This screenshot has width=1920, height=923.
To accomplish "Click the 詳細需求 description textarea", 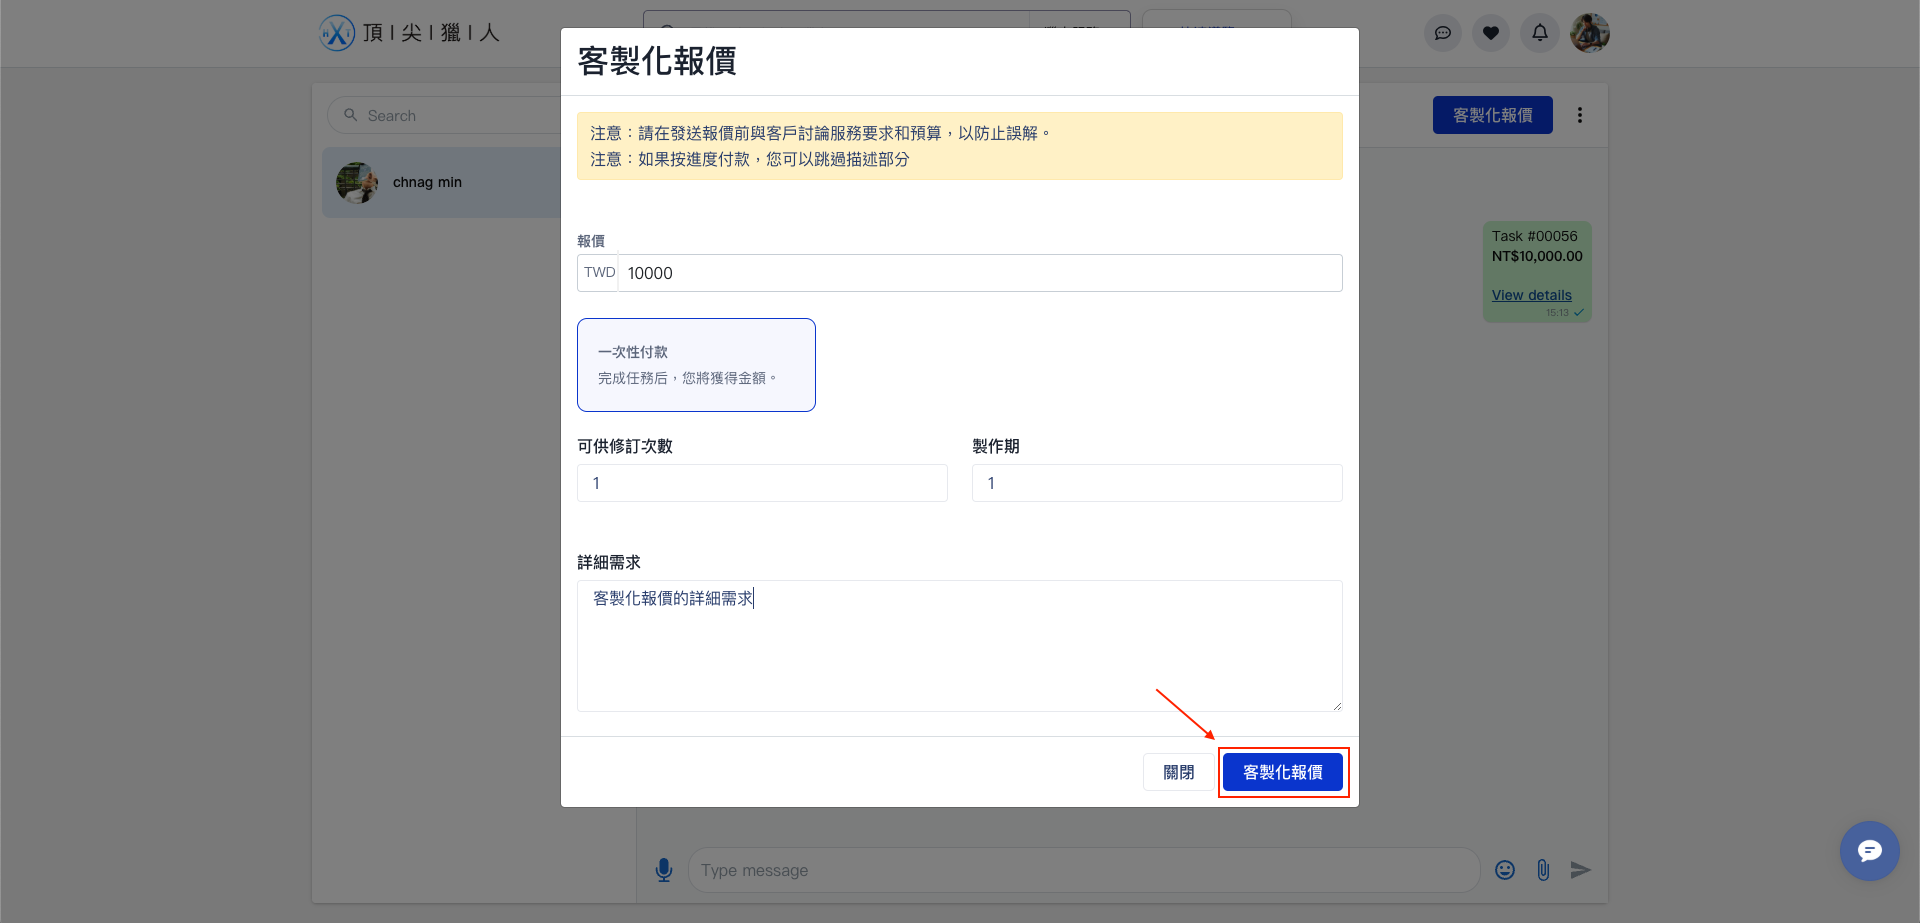I will click(959, 645).
